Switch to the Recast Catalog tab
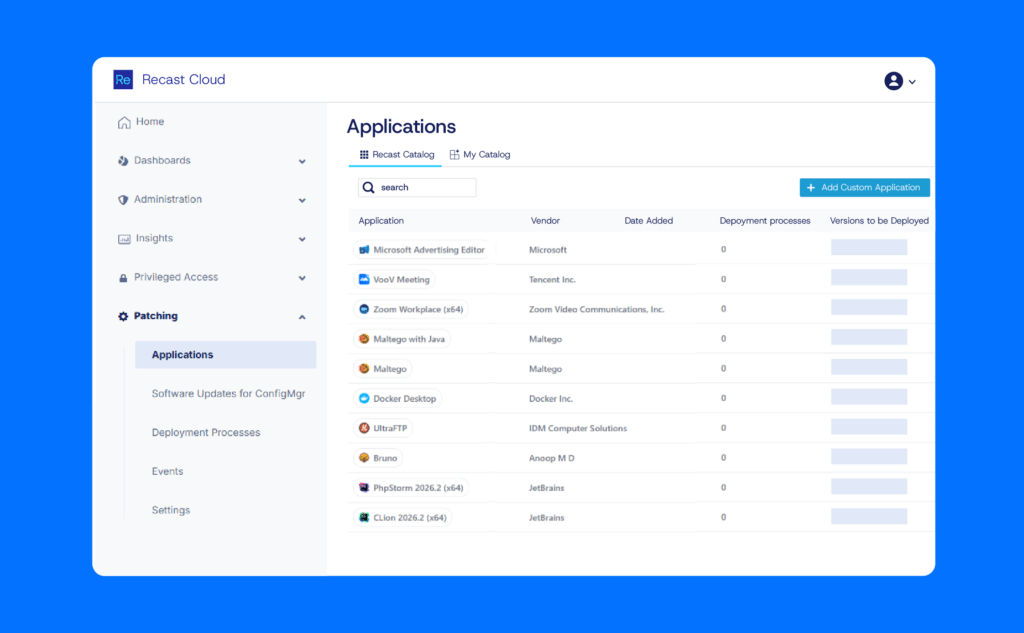 [396, 155]
